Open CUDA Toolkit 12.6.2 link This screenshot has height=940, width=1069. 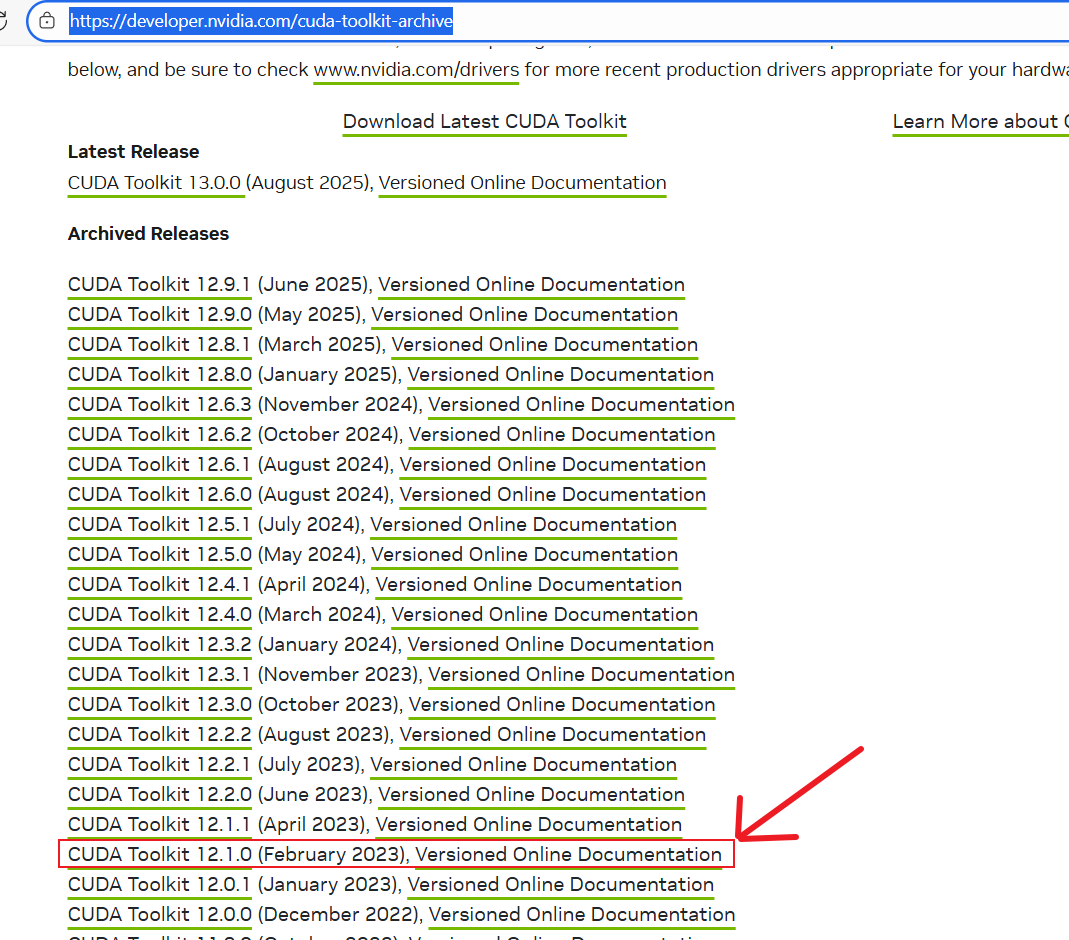(160, 434)
